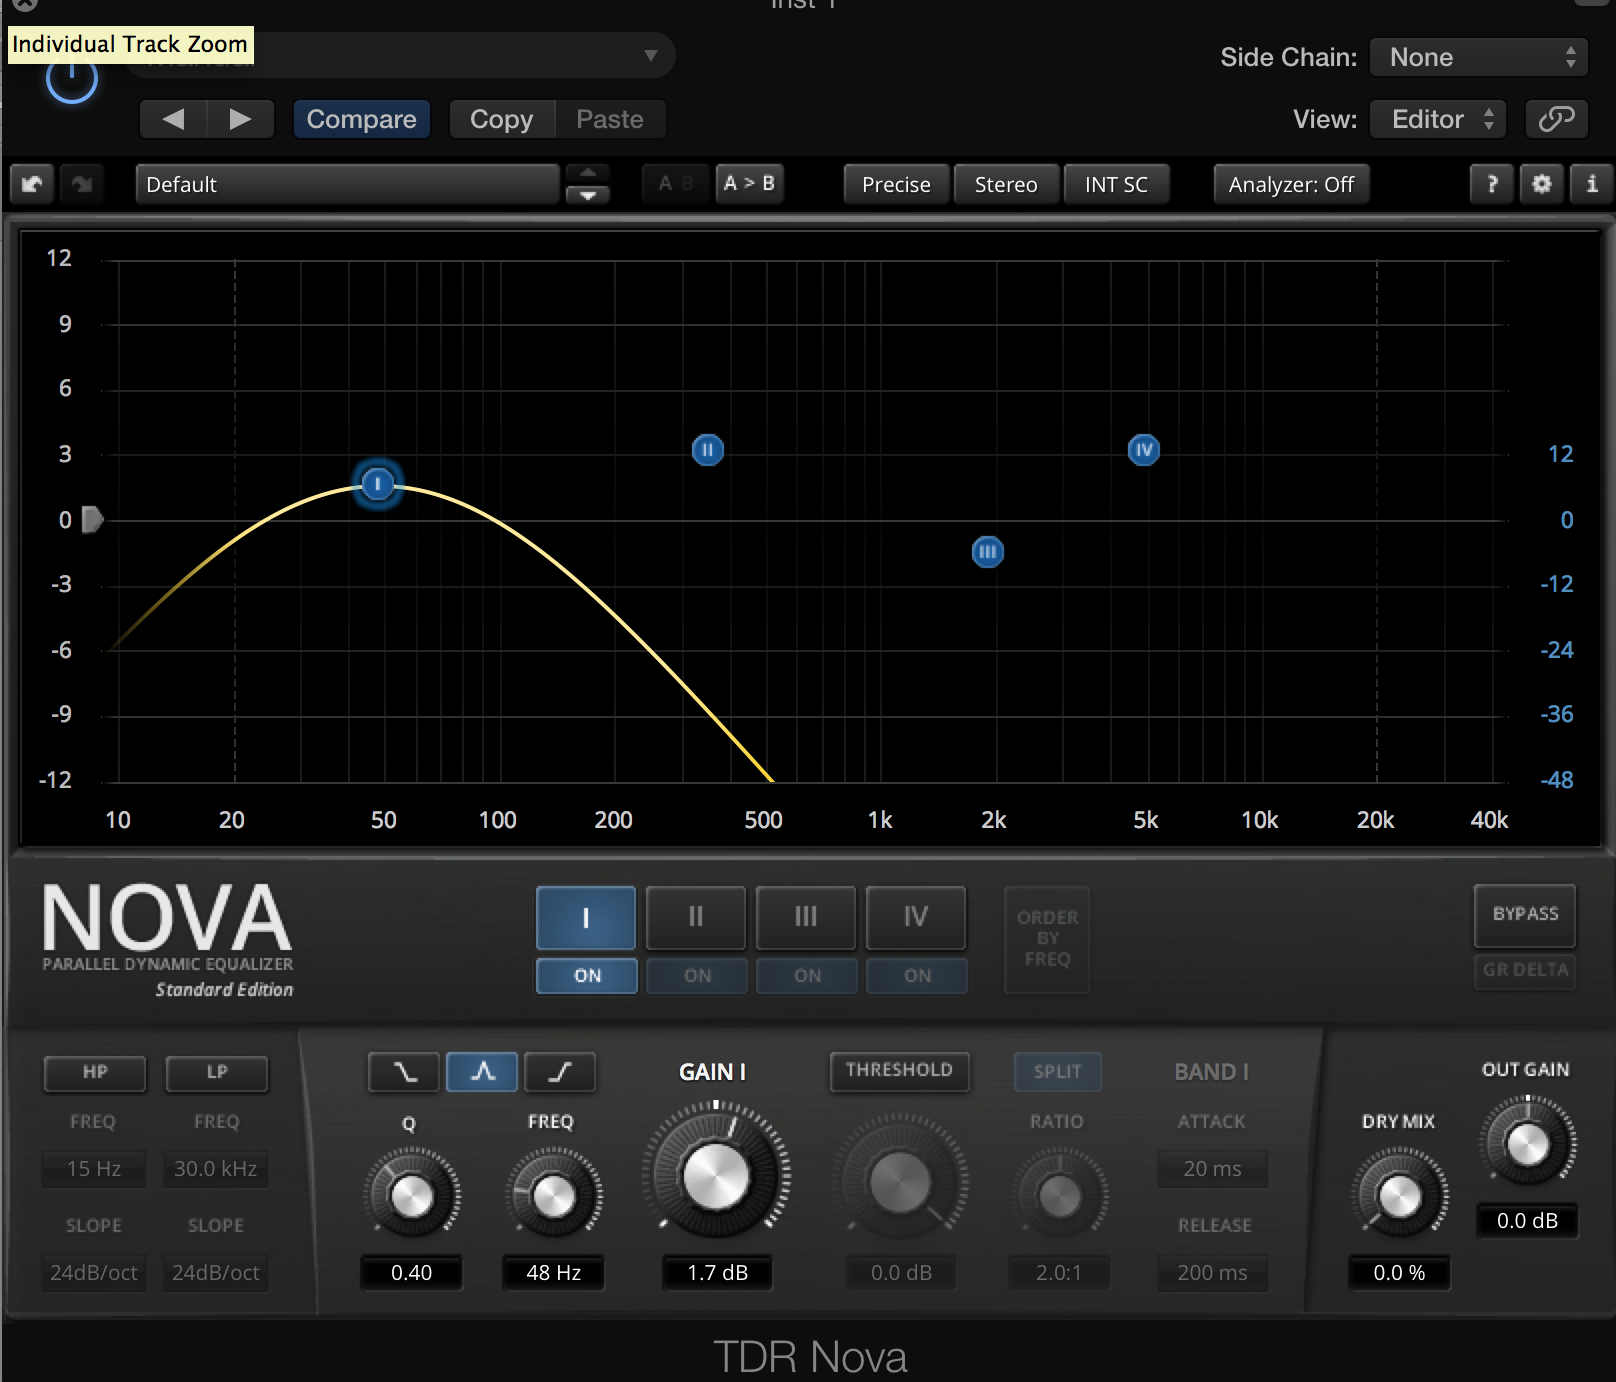Viewport: 1616px width, 1382px height.
Task: Click the redo arrow icon
Action: 82,184
